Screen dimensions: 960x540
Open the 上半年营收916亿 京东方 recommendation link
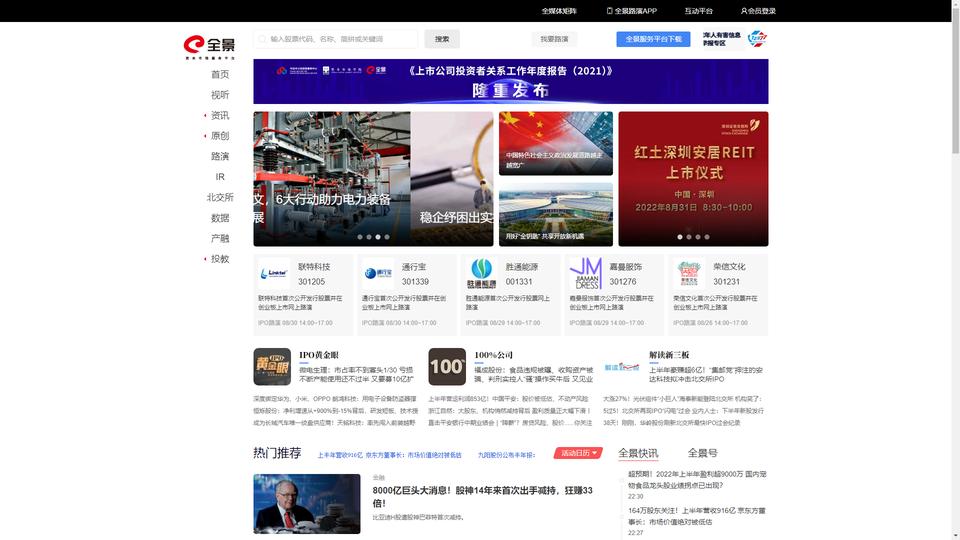pyautogui.click(x=389, y=456)
